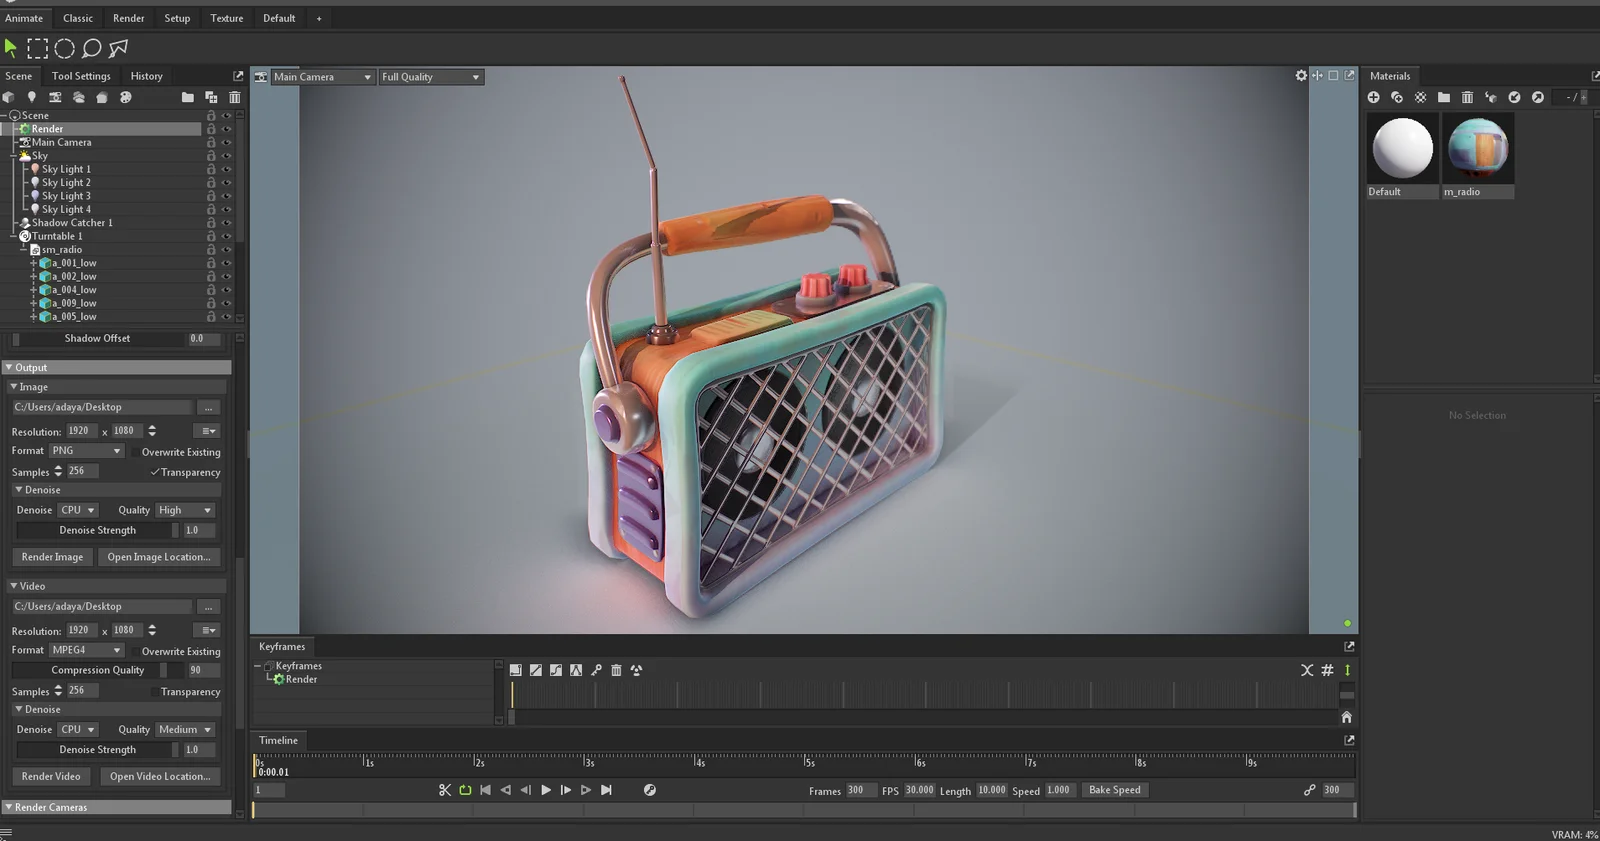This screenshot has height=841, width=1600.
Task: Click the new camera icon in Scene toolbar
Action: pos(55,97)
